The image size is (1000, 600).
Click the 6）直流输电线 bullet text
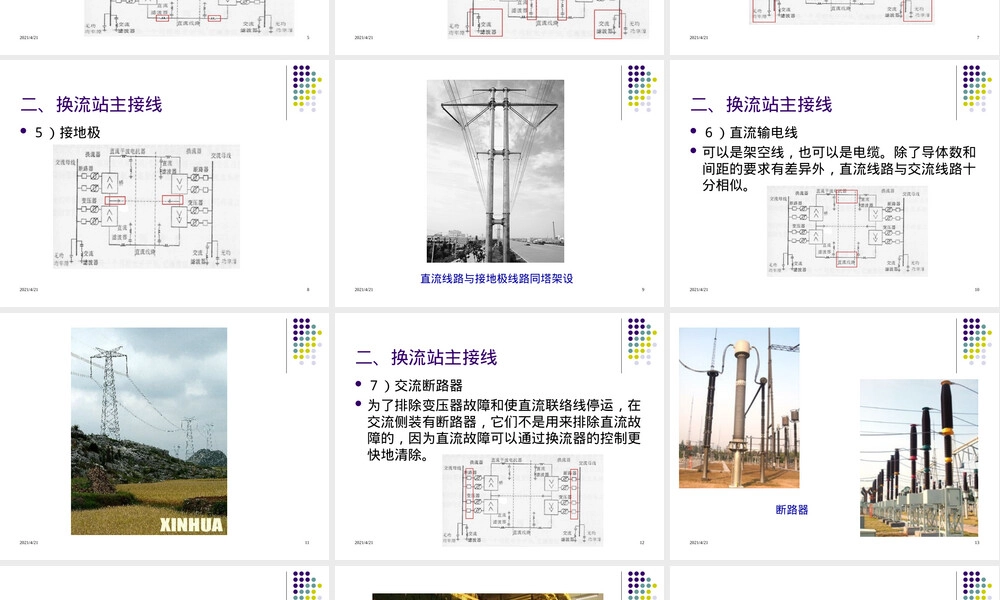point(751,133)
